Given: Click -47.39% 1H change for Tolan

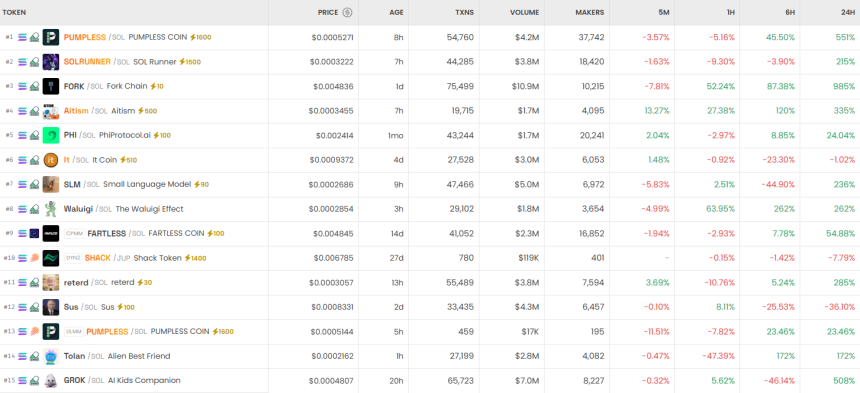Looking at the screenshot, I should [717, 356].
